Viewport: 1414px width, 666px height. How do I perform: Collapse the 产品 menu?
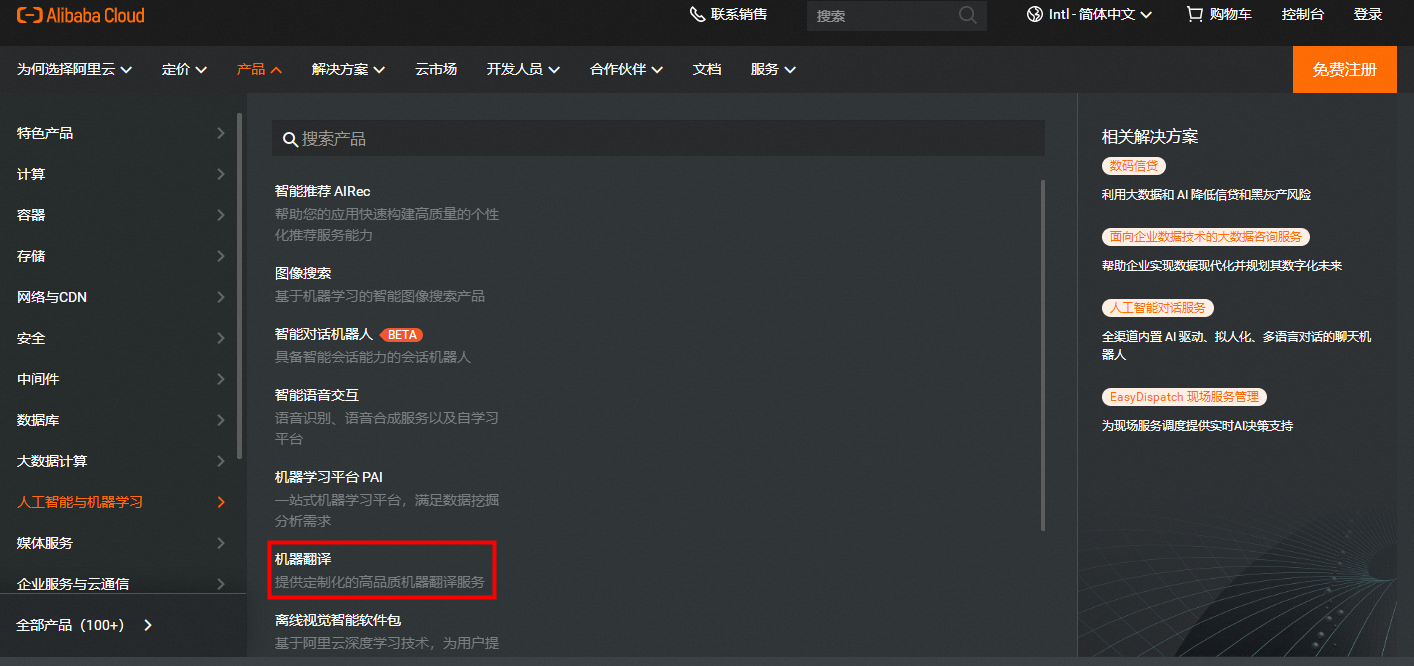pyautogui.click(x=260, y=69)
